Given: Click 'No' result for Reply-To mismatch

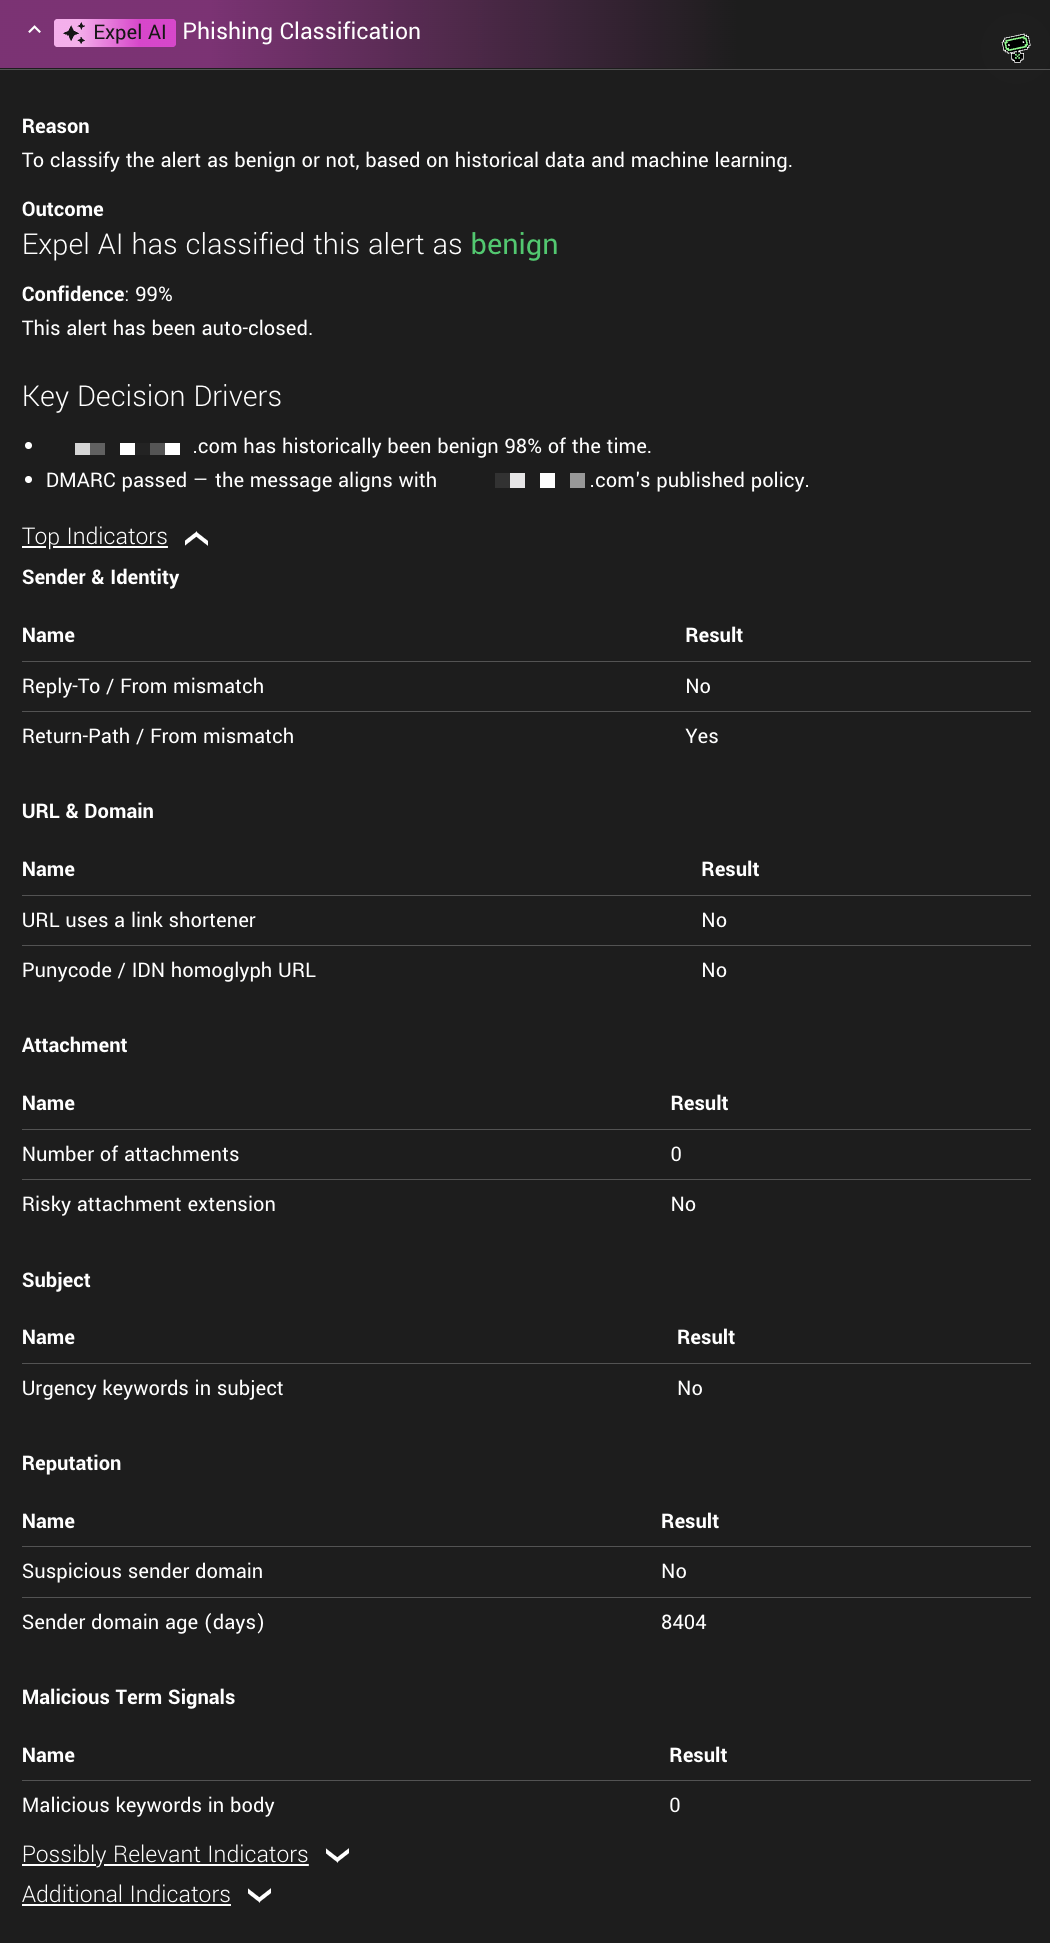Looking at the screenshot, I should (x=698, y=686).
